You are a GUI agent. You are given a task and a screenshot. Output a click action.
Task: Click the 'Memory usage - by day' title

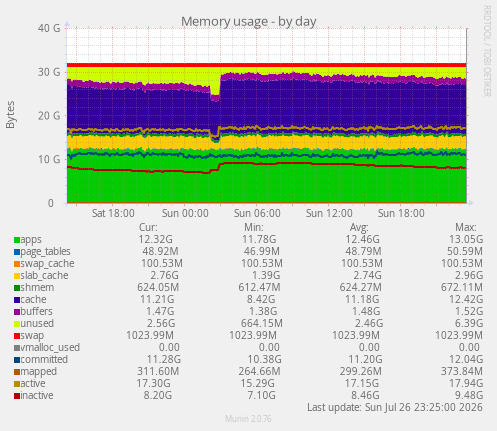(249, 22)
